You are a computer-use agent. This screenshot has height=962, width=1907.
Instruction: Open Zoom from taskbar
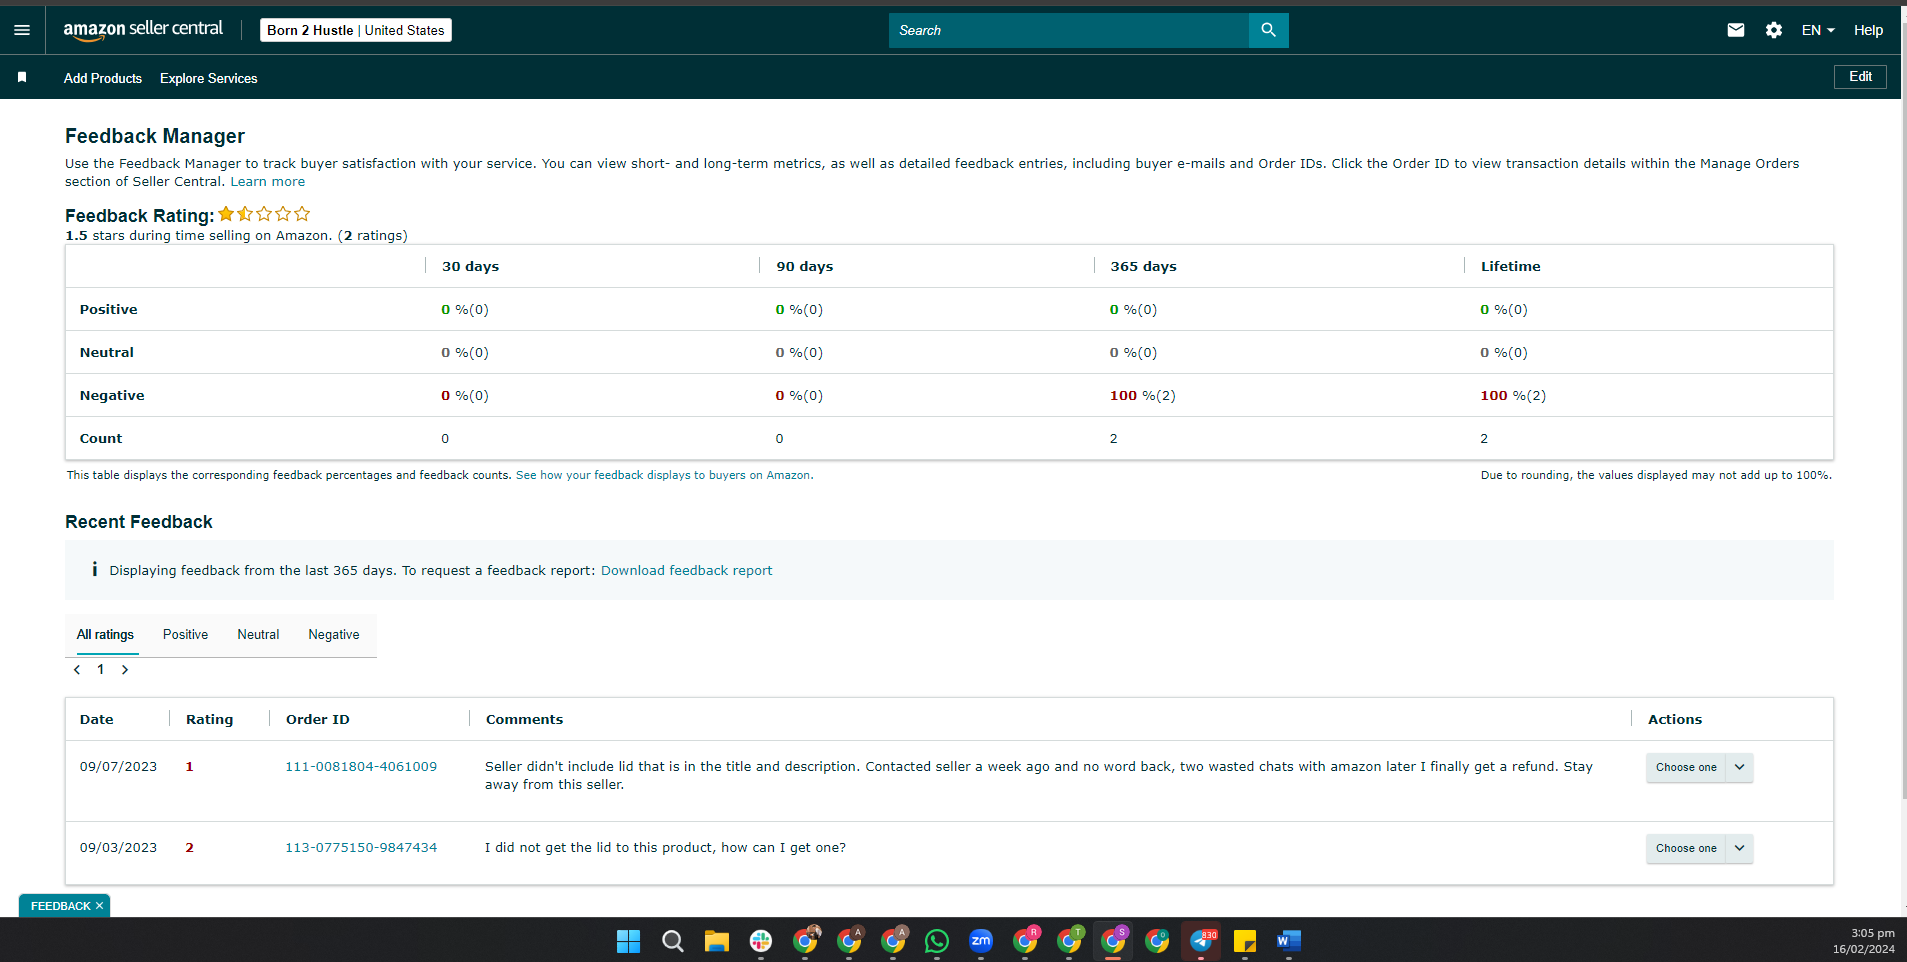(981, 941)
